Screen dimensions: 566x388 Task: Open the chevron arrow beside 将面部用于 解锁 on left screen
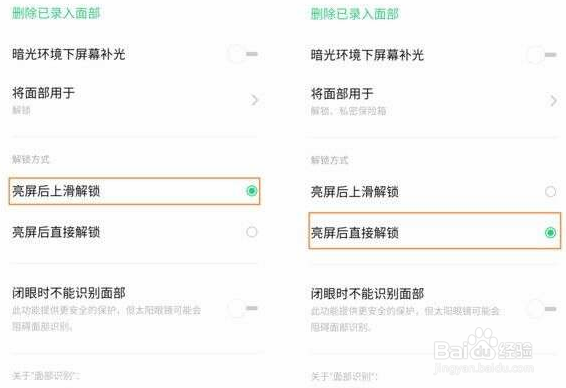click(x=255, y=100)
